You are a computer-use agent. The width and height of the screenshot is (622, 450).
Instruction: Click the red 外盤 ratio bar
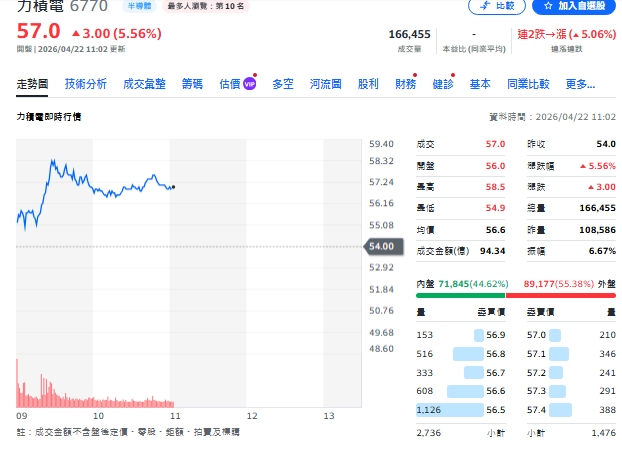[x=561, y=295]
